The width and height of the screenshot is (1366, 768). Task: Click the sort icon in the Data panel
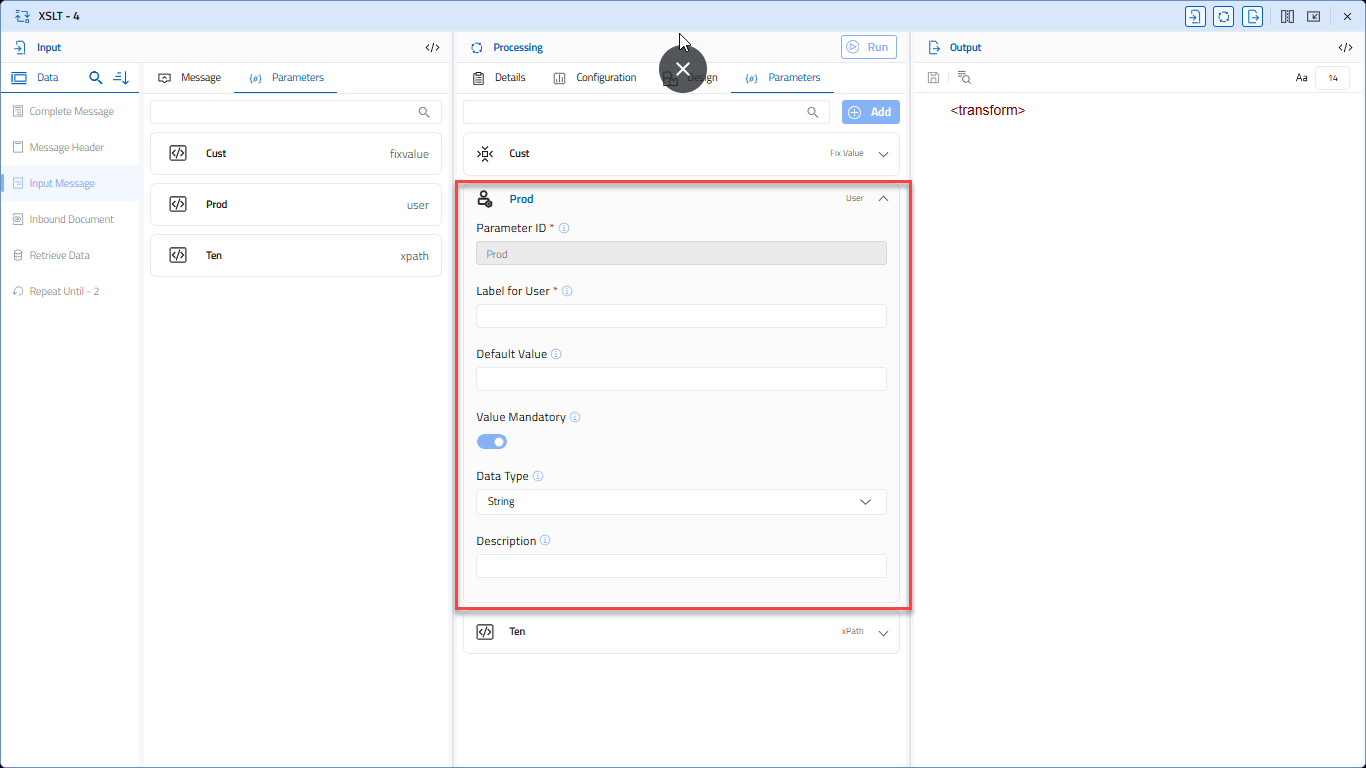pyautogui.click(x=121, y=77)
